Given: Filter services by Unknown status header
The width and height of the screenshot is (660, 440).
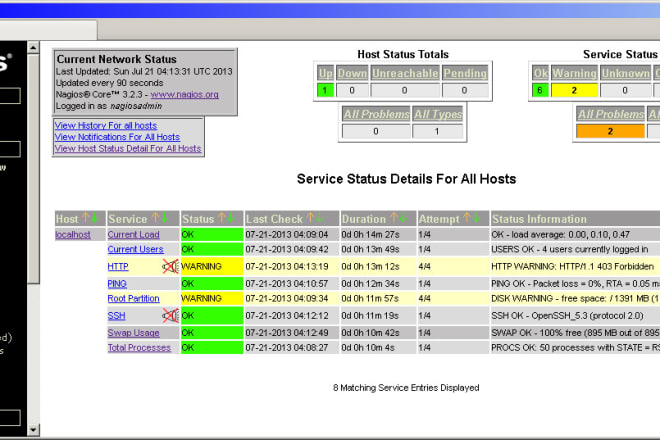Looking at the screenshot, I should click(x=625, y=73).
